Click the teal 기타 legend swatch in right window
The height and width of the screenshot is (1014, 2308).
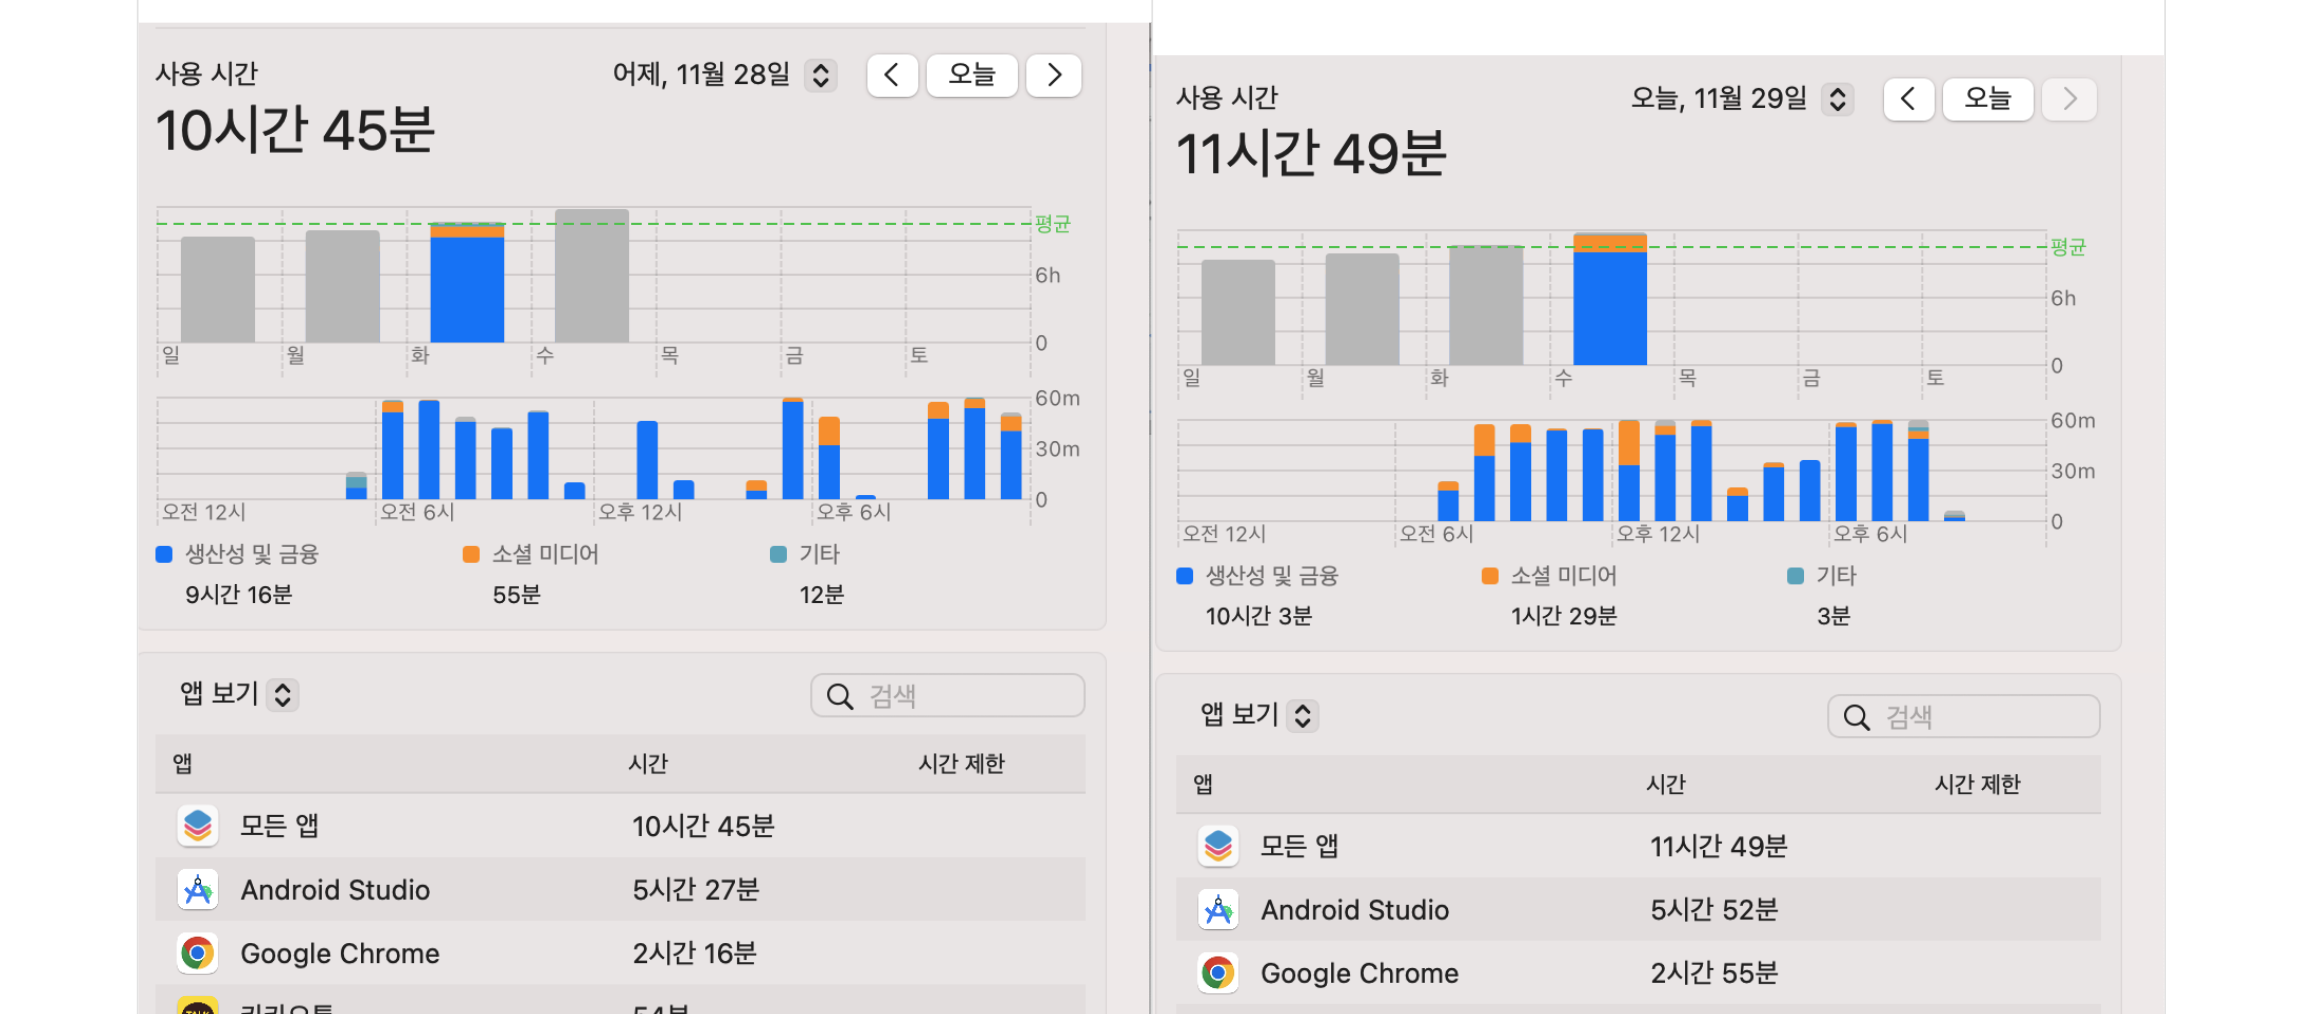1795,576
